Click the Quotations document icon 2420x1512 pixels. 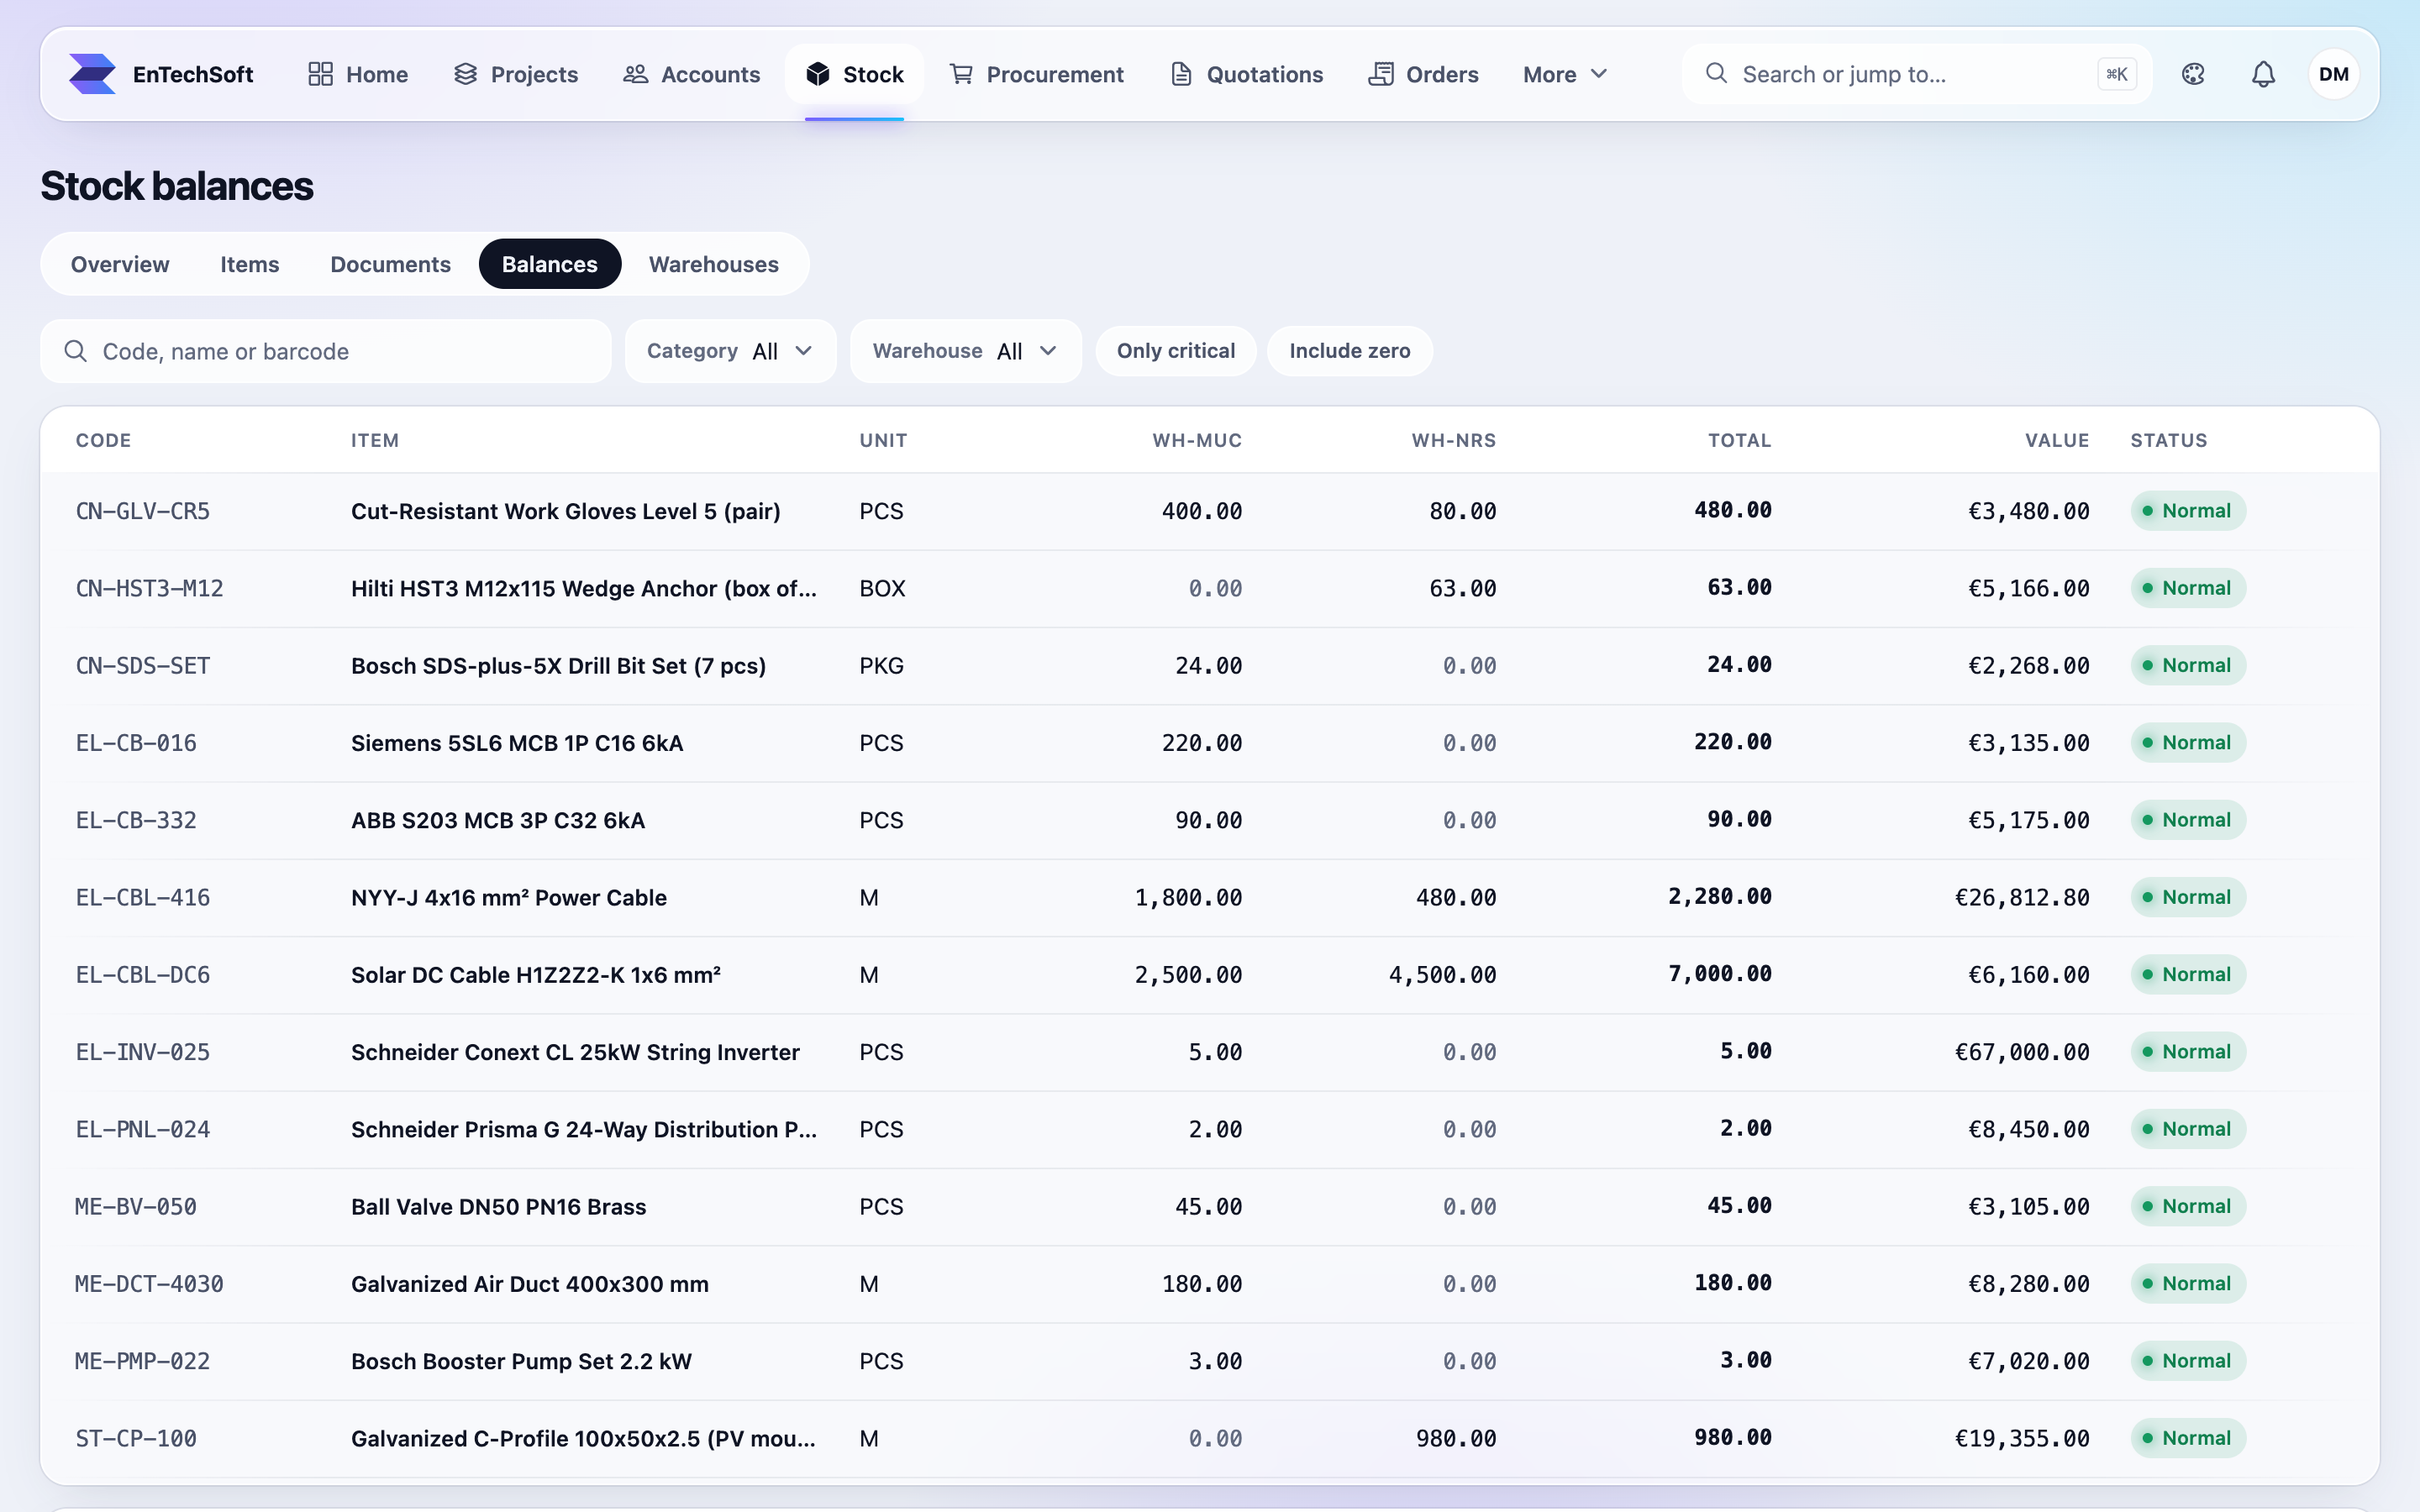pos(1181,74)
